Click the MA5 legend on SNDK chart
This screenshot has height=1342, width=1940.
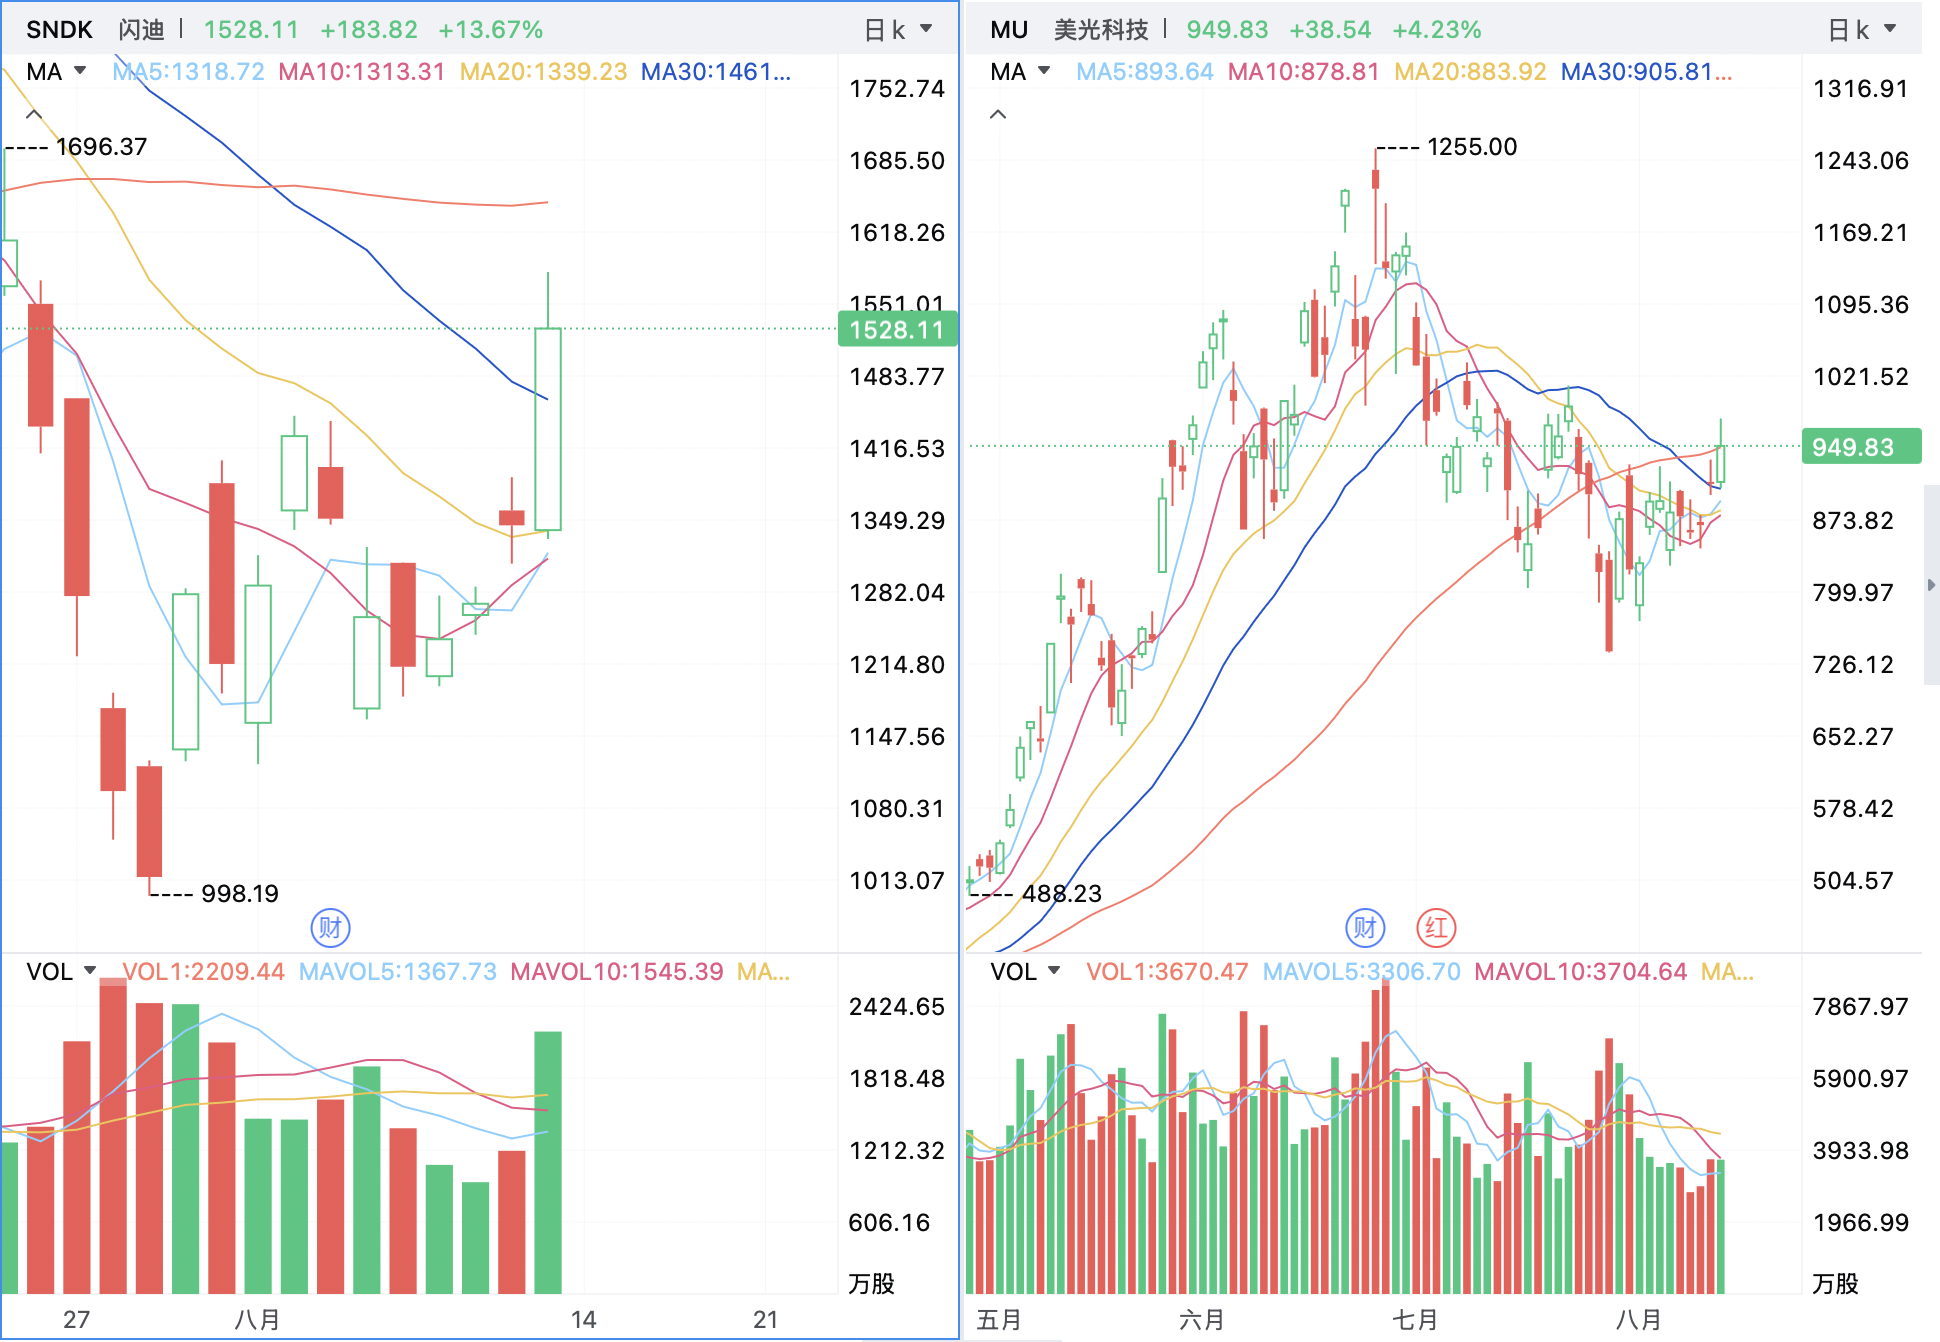tap(189, 72)
